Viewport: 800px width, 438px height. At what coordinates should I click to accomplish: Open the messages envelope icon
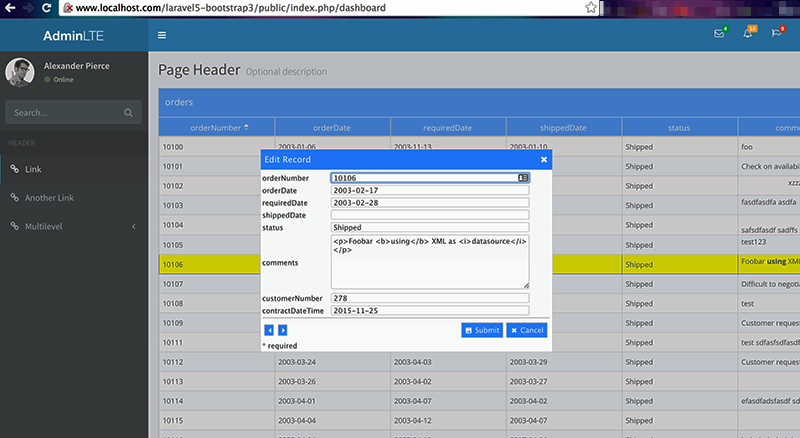click(719, 34)
